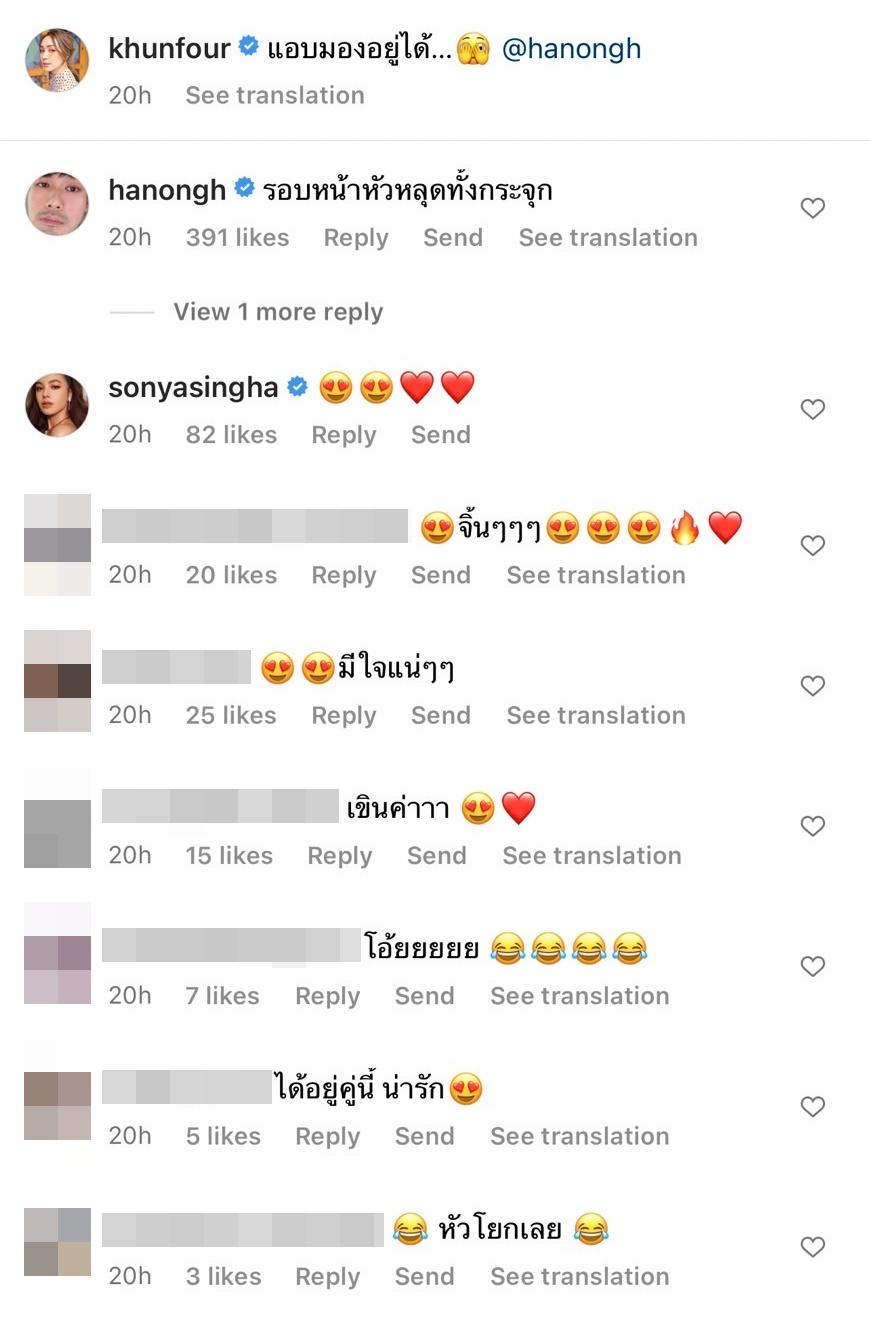Send sonyasingha's comment
This screenshot has height=1324, width=870.
(x=441, y=435)
